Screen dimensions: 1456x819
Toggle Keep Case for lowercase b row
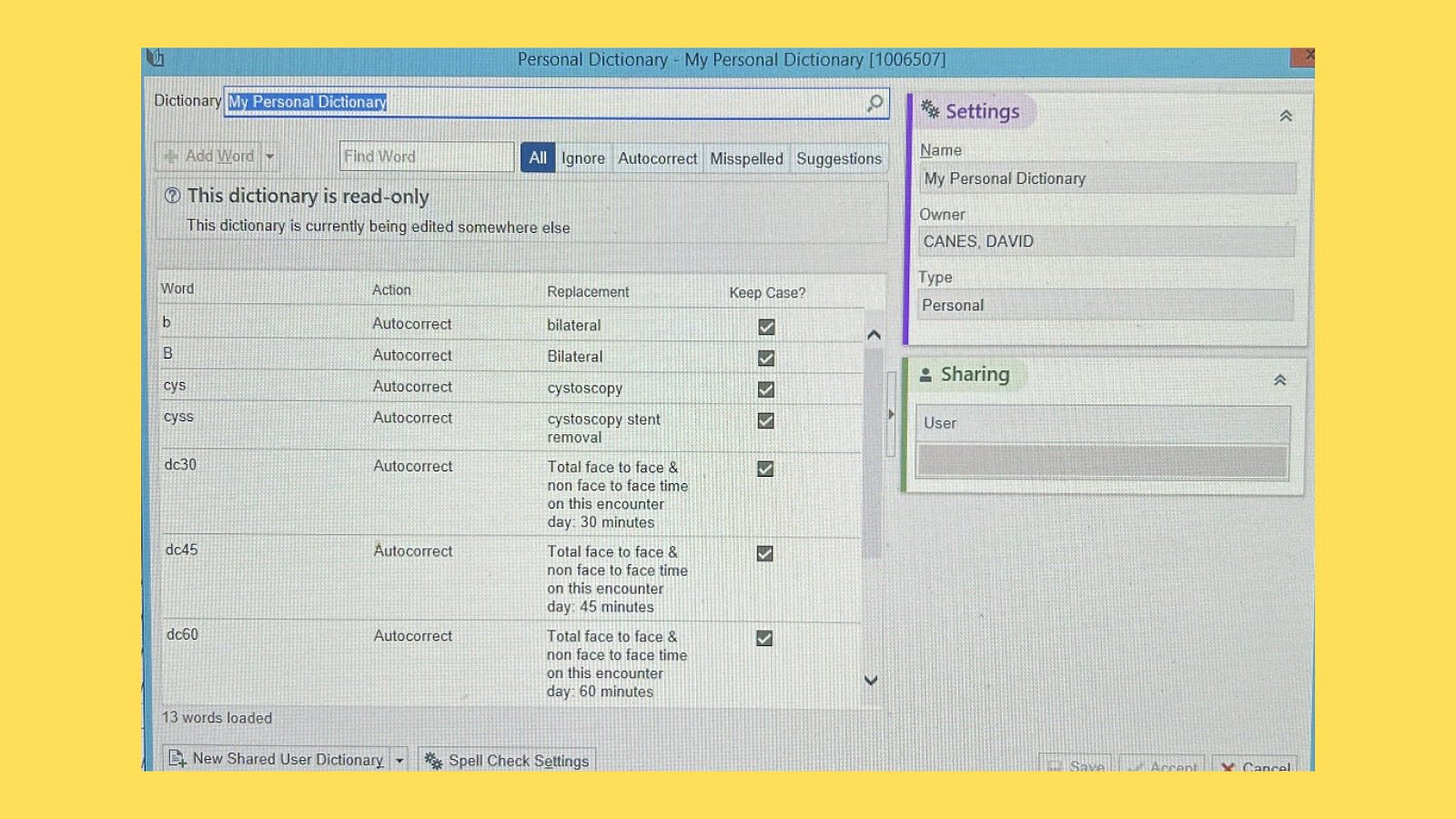point(766,327)
